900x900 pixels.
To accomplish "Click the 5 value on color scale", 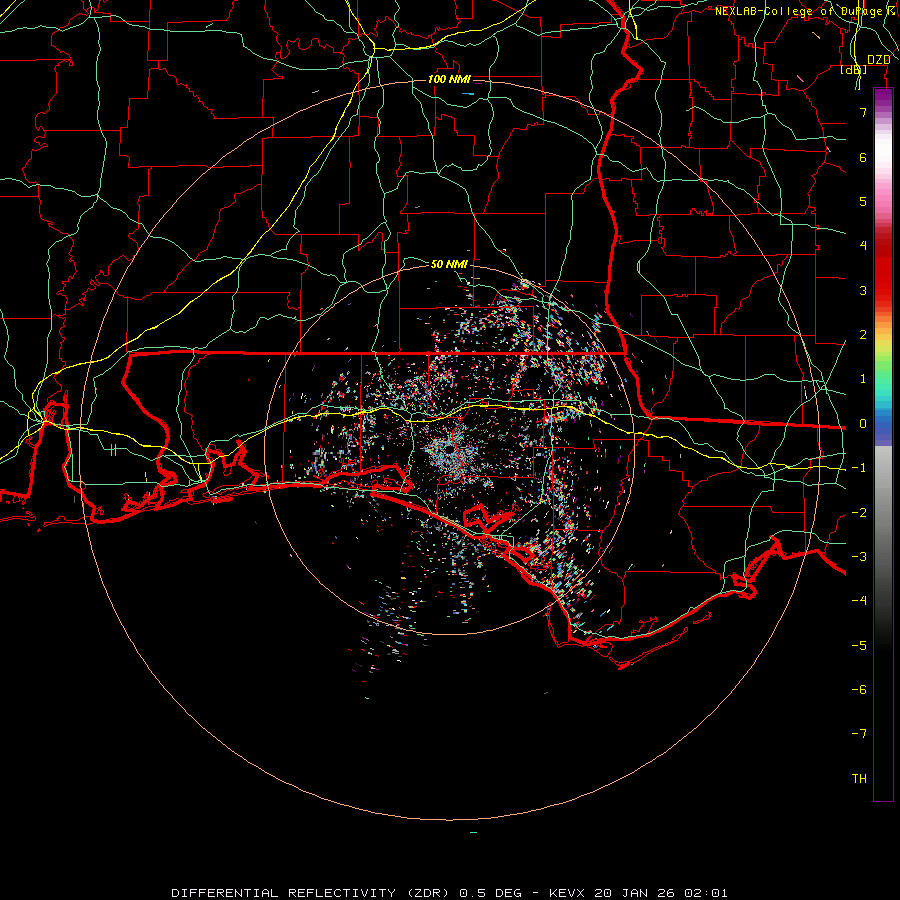I will [x=863, y=201].
